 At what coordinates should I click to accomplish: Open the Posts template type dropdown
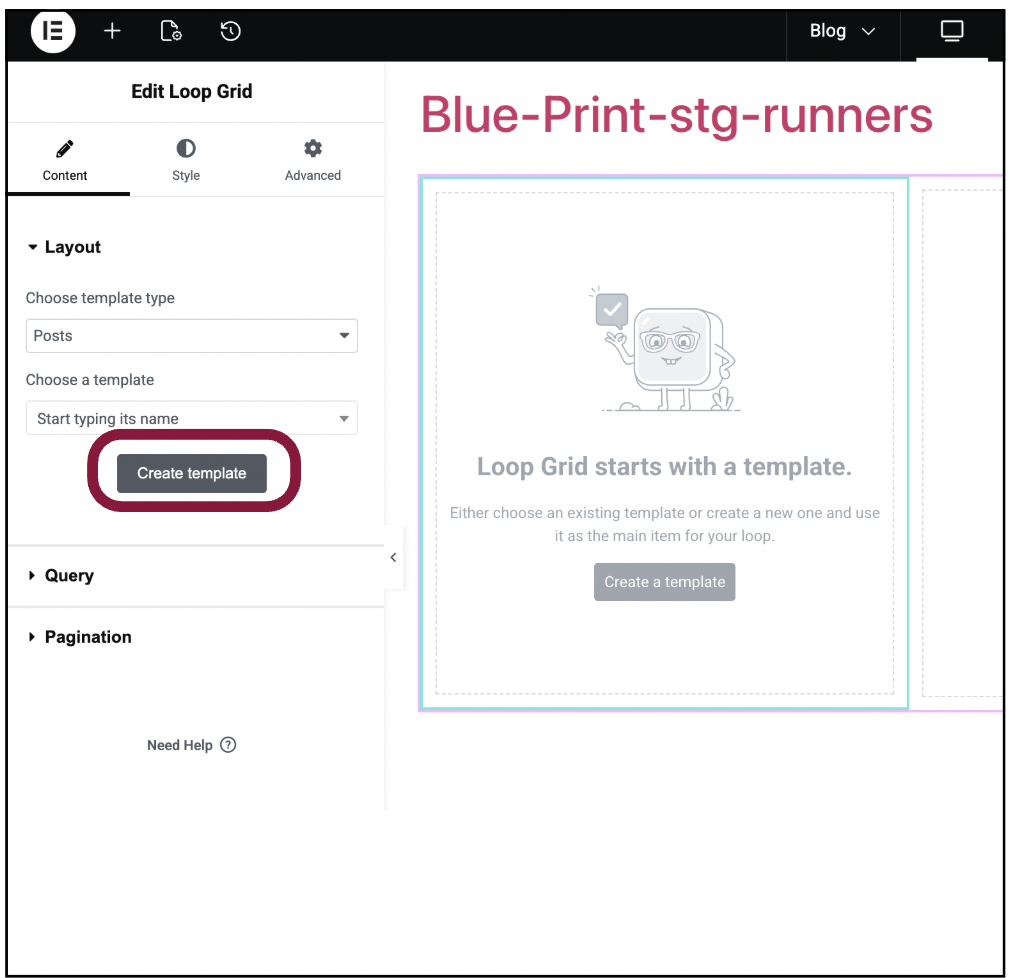coord(191,336)
